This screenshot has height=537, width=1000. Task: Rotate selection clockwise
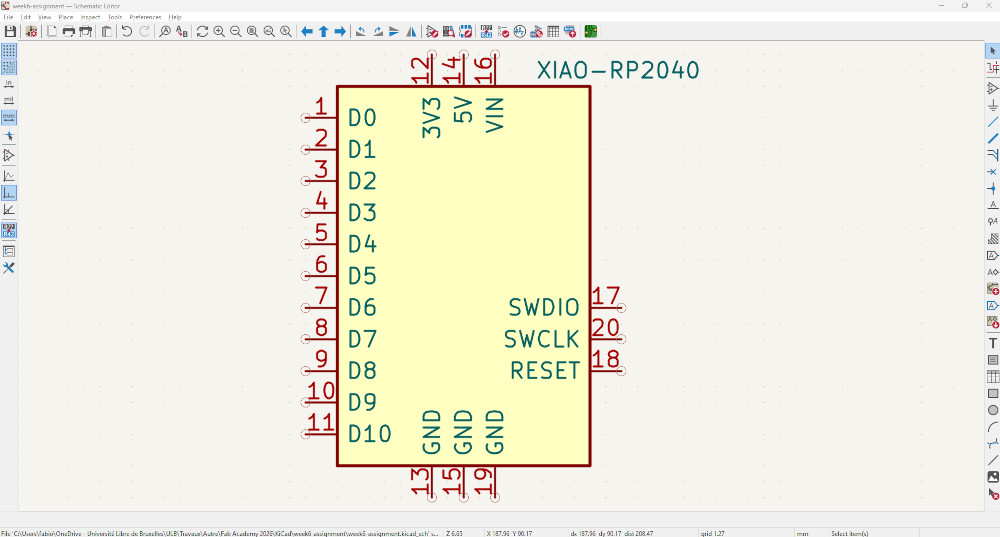pos(378,31)
